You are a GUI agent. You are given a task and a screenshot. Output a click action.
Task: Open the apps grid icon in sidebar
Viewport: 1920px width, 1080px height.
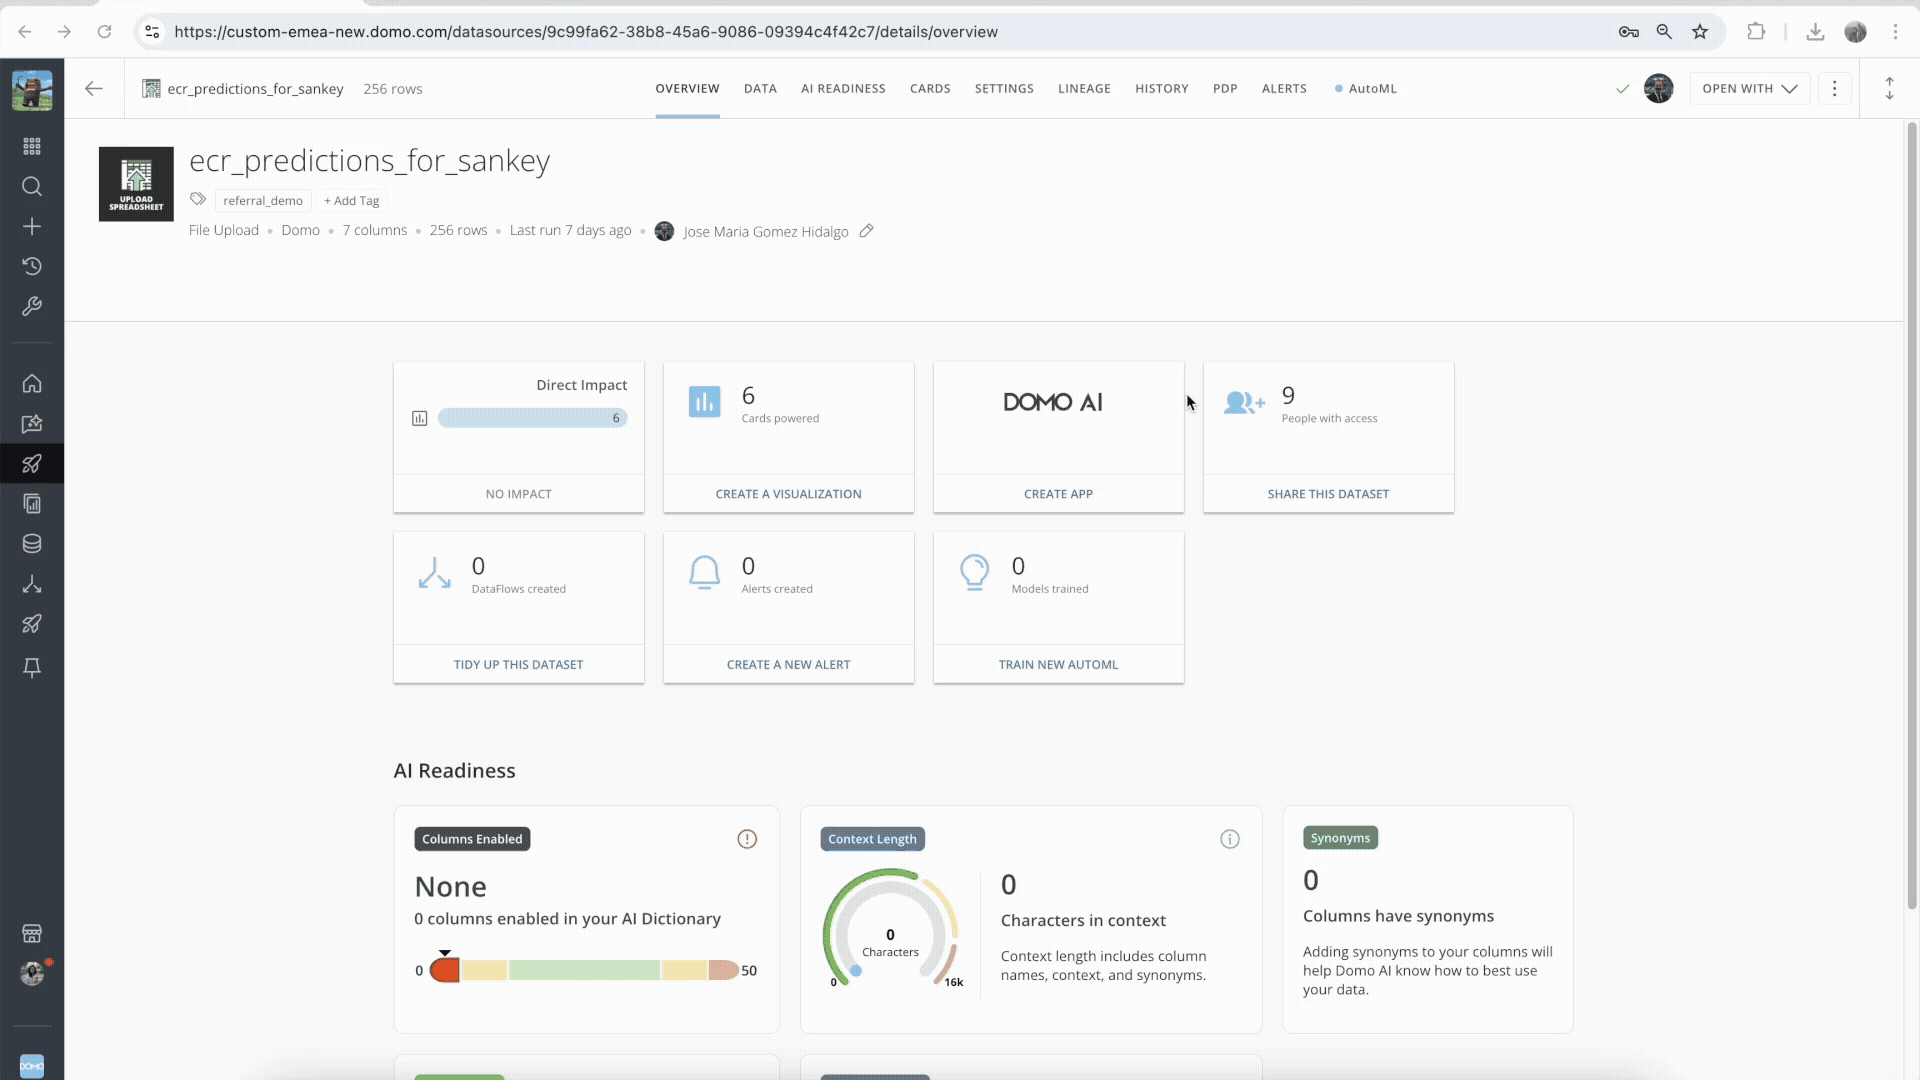click(32, 147)
